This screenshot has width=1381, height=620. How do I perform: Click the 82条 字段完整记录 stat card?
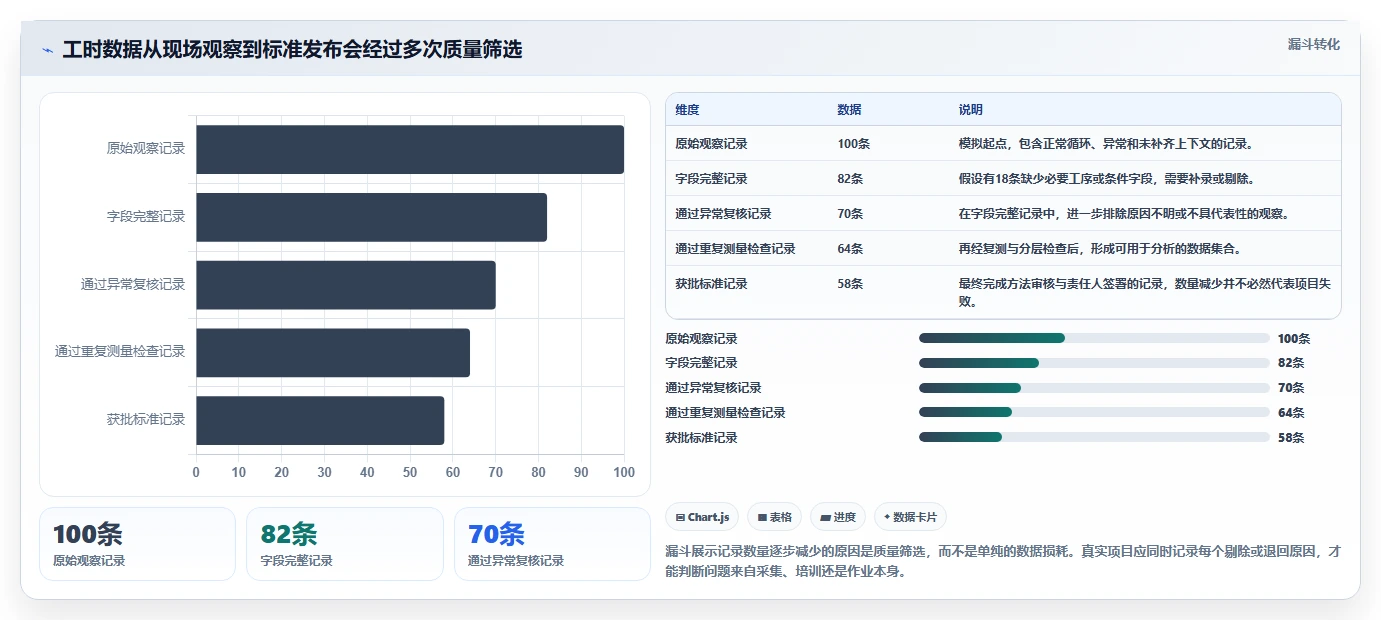click(x=345, y=544)
